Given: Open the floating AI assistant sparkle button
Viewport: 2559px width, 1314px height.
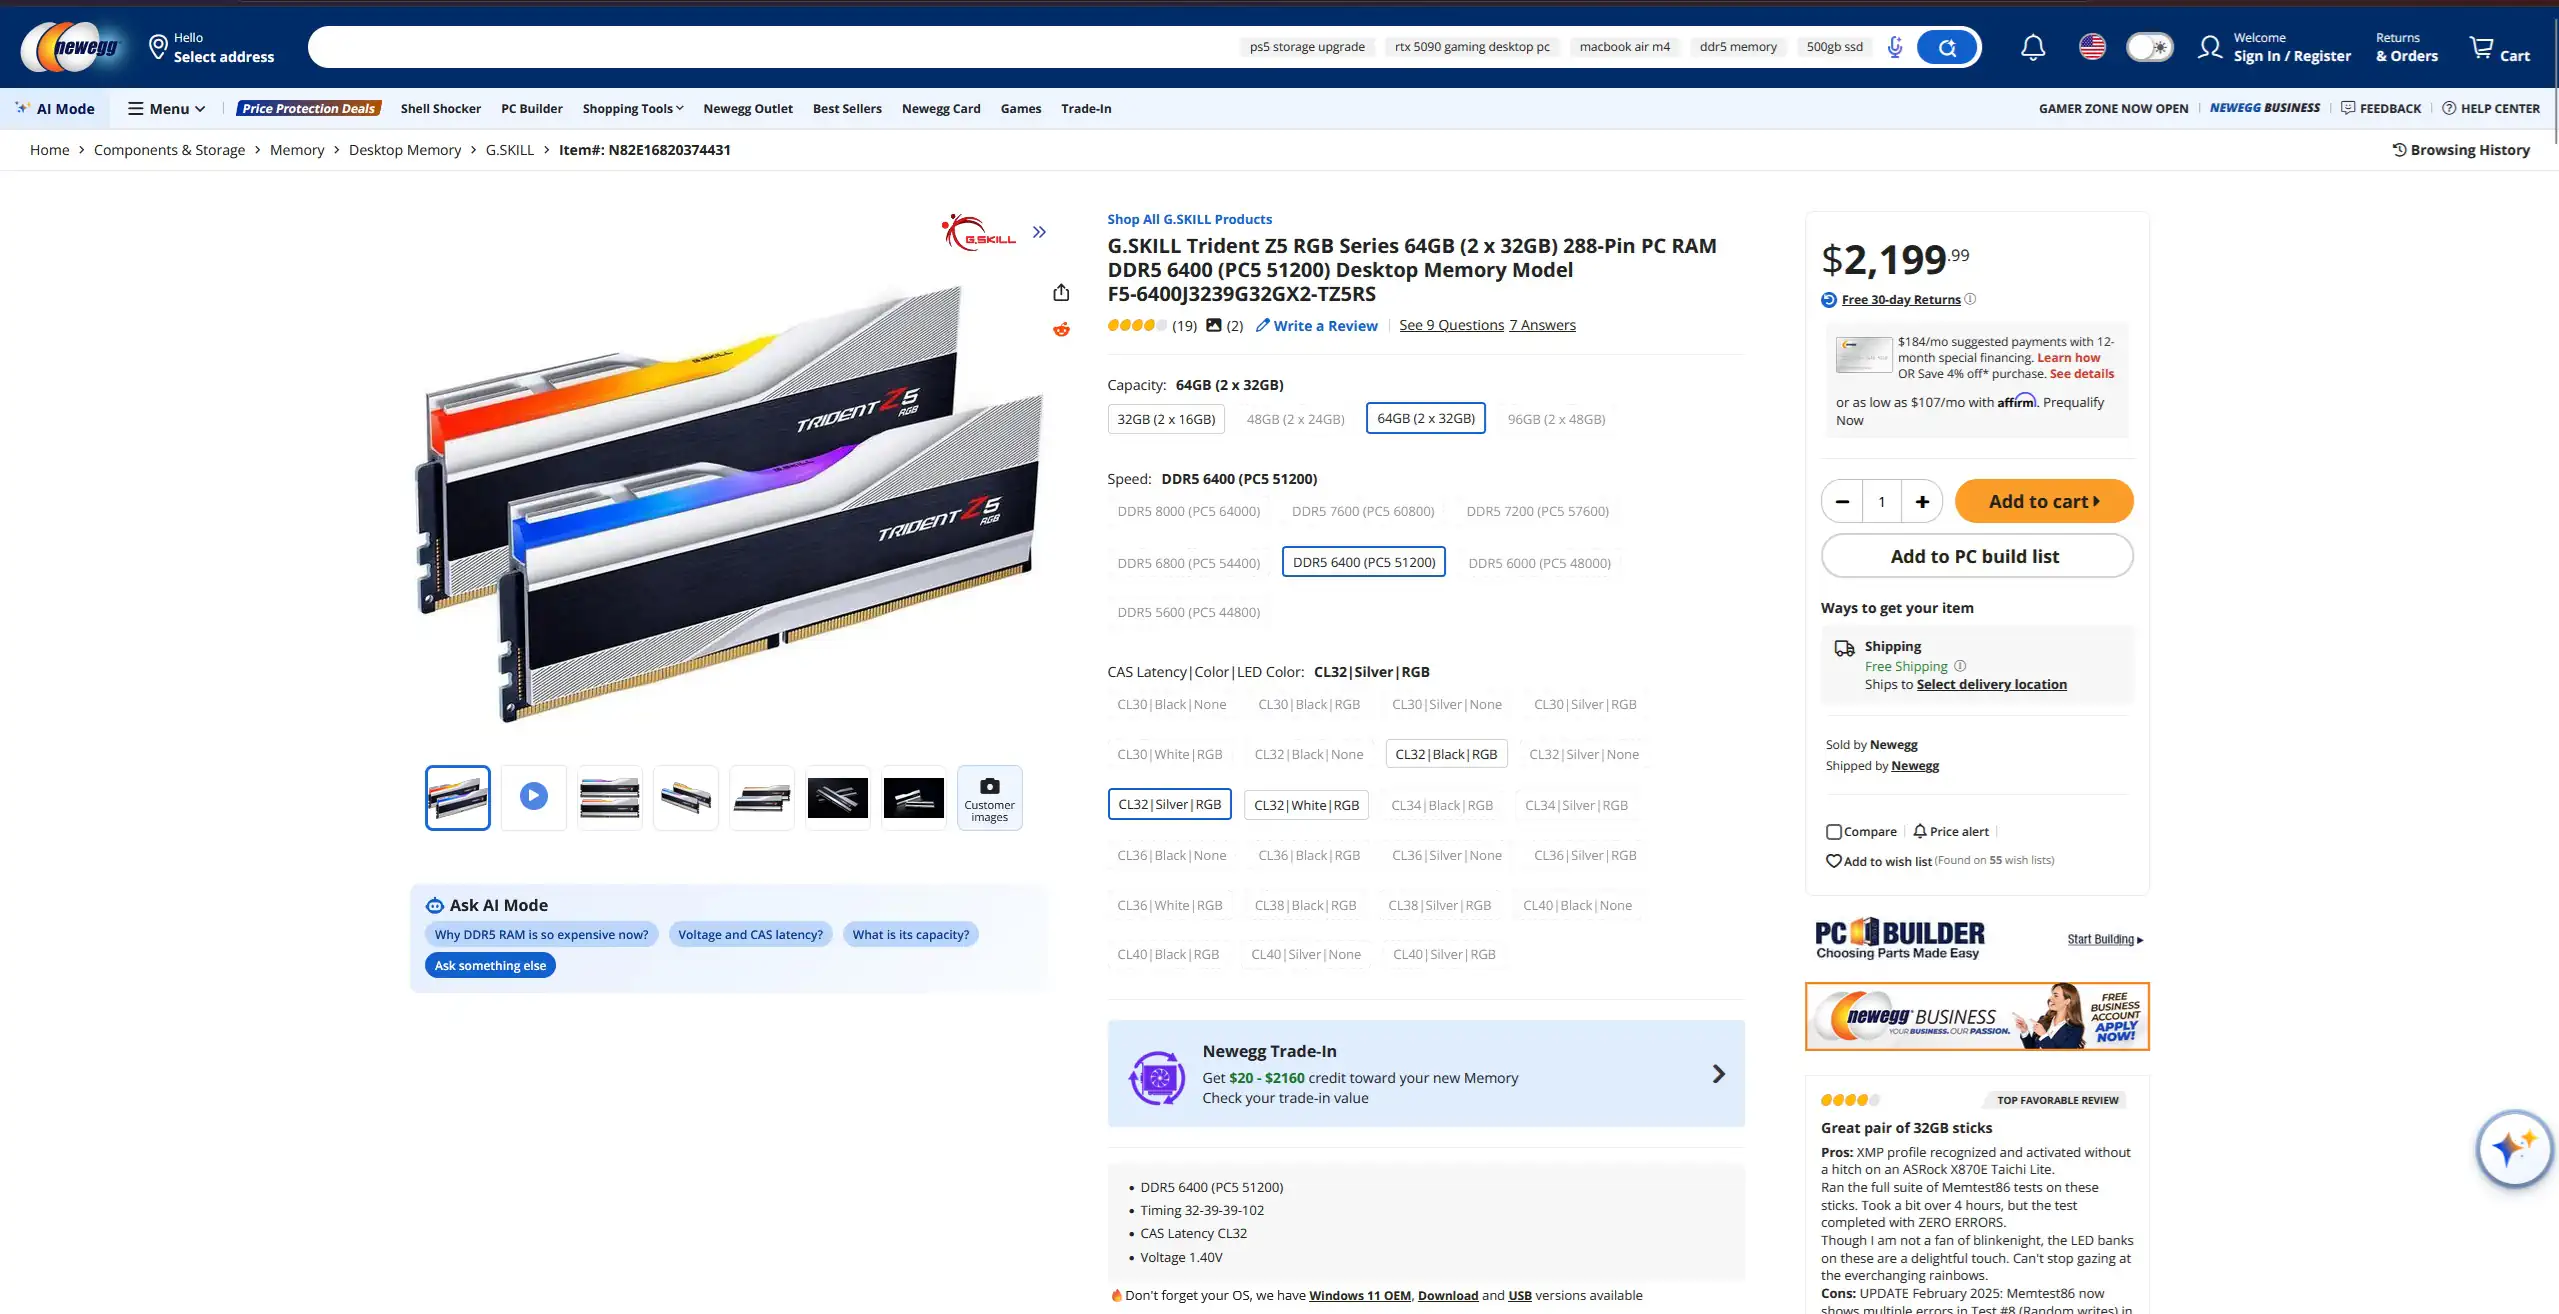Looking at the screenshot, I should click(x=2513, y=1147).
